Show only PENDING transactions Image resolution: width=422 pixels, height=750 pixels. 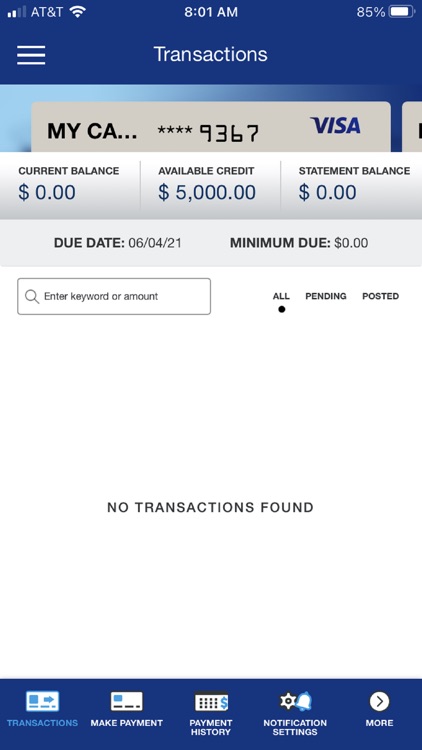(326, 296)
